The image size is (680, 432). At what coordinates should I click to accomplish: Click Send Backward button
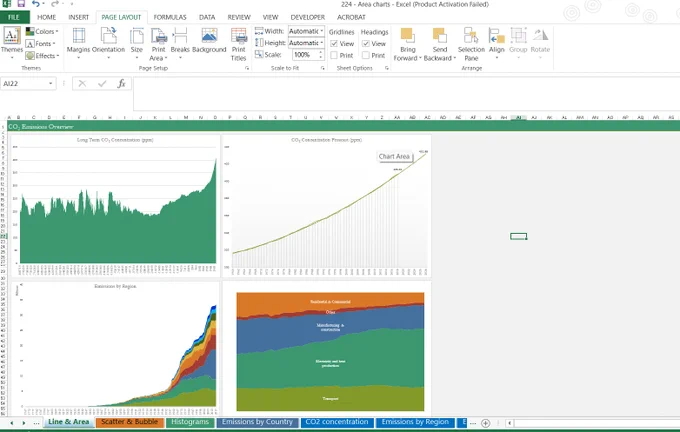click(x=439, y=44)
